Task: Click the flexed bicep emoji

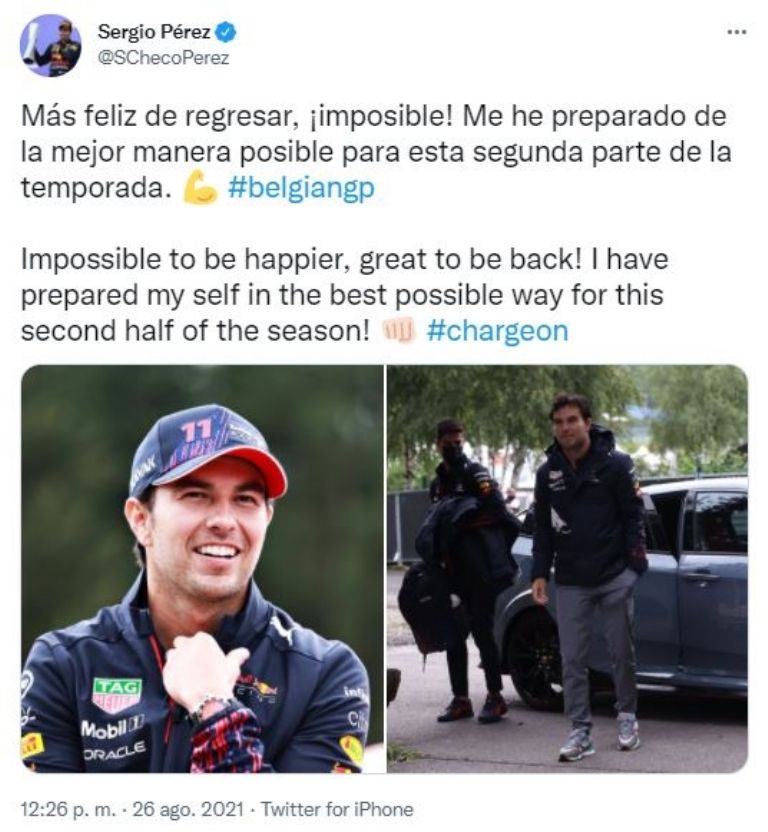Action: pyautogui.click(x=200, y=187)
